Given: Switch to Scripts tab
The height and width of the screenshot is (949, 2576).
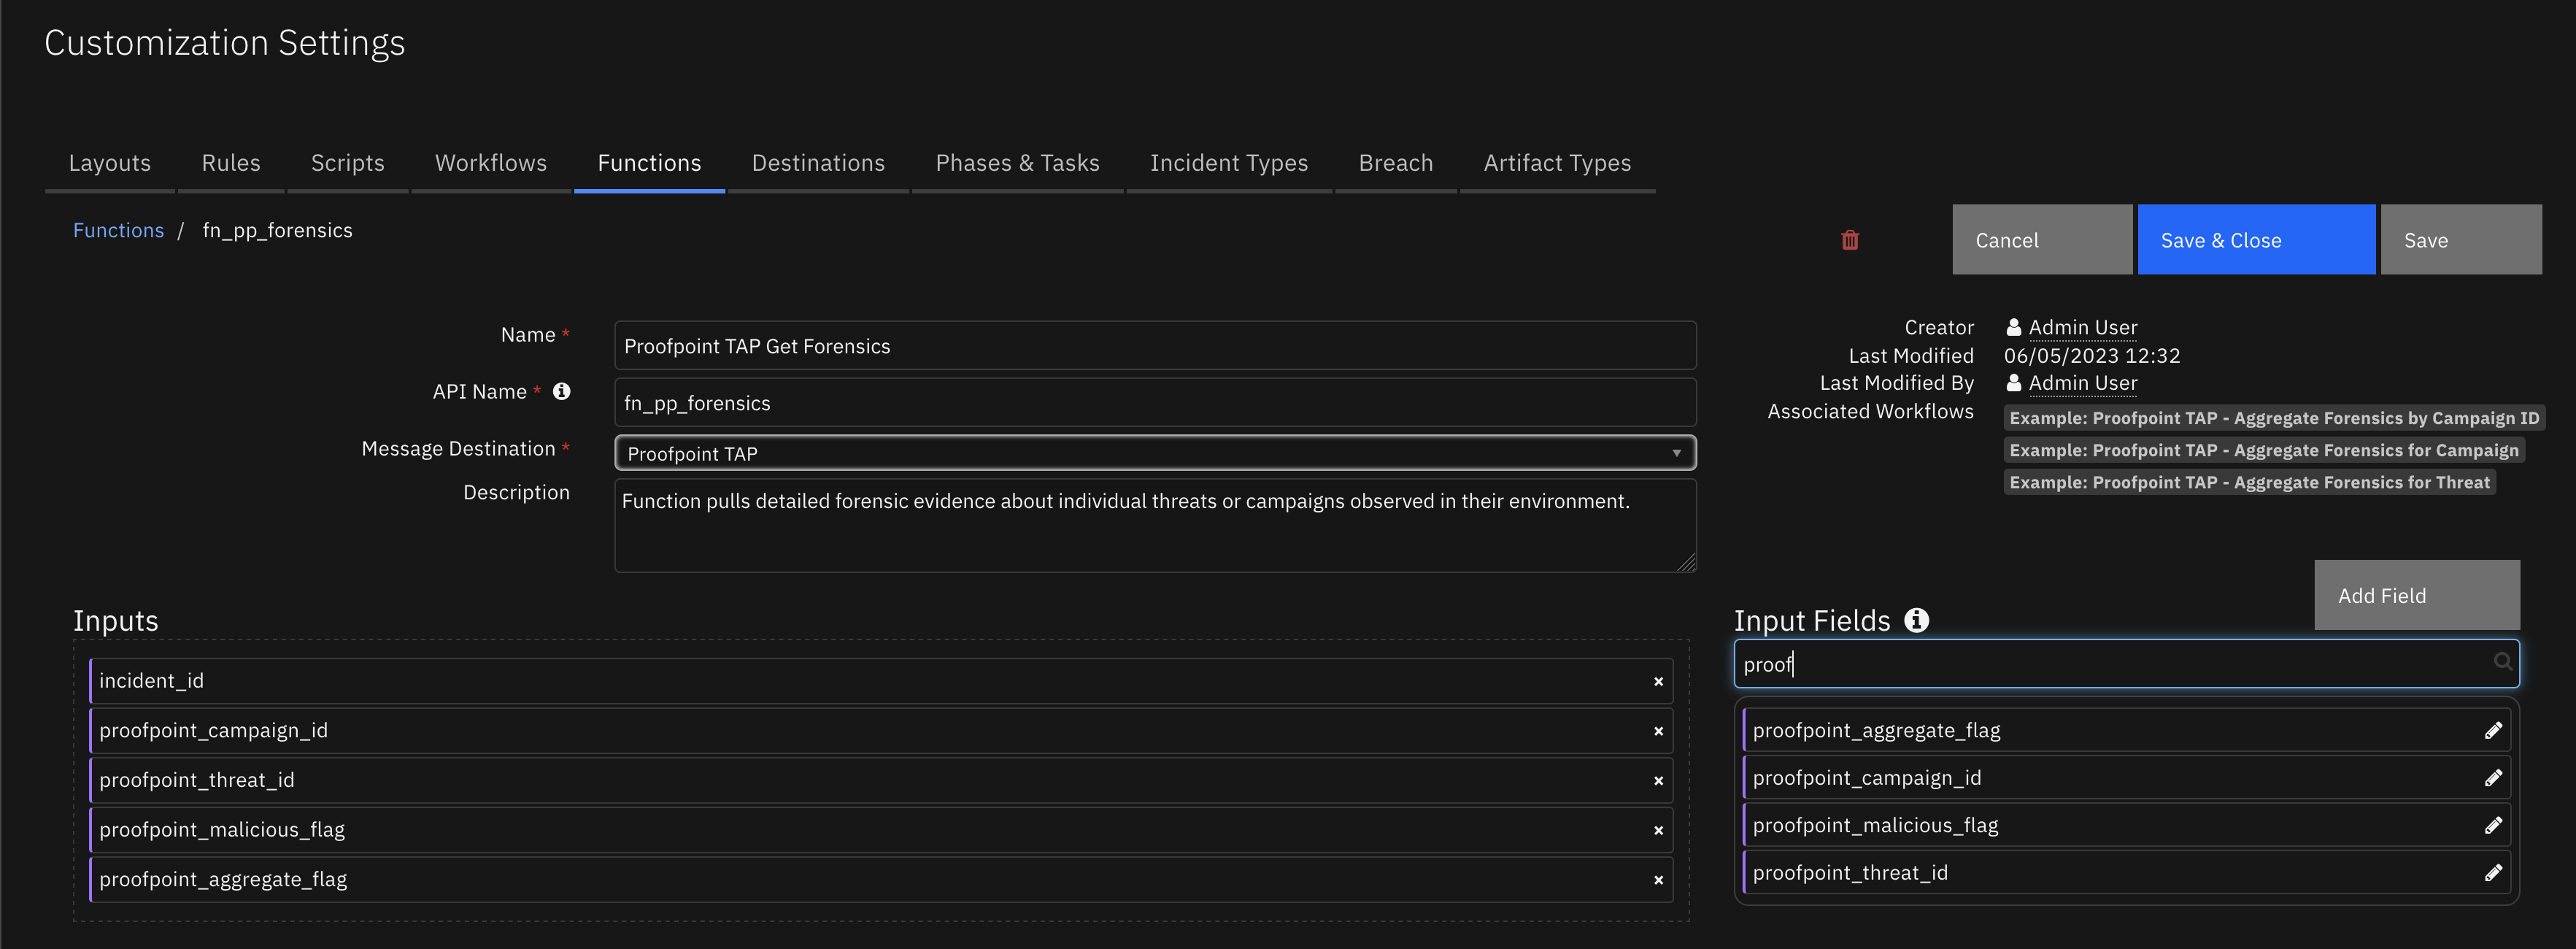Looking at the screenshot, I should (x=347, y=163).
